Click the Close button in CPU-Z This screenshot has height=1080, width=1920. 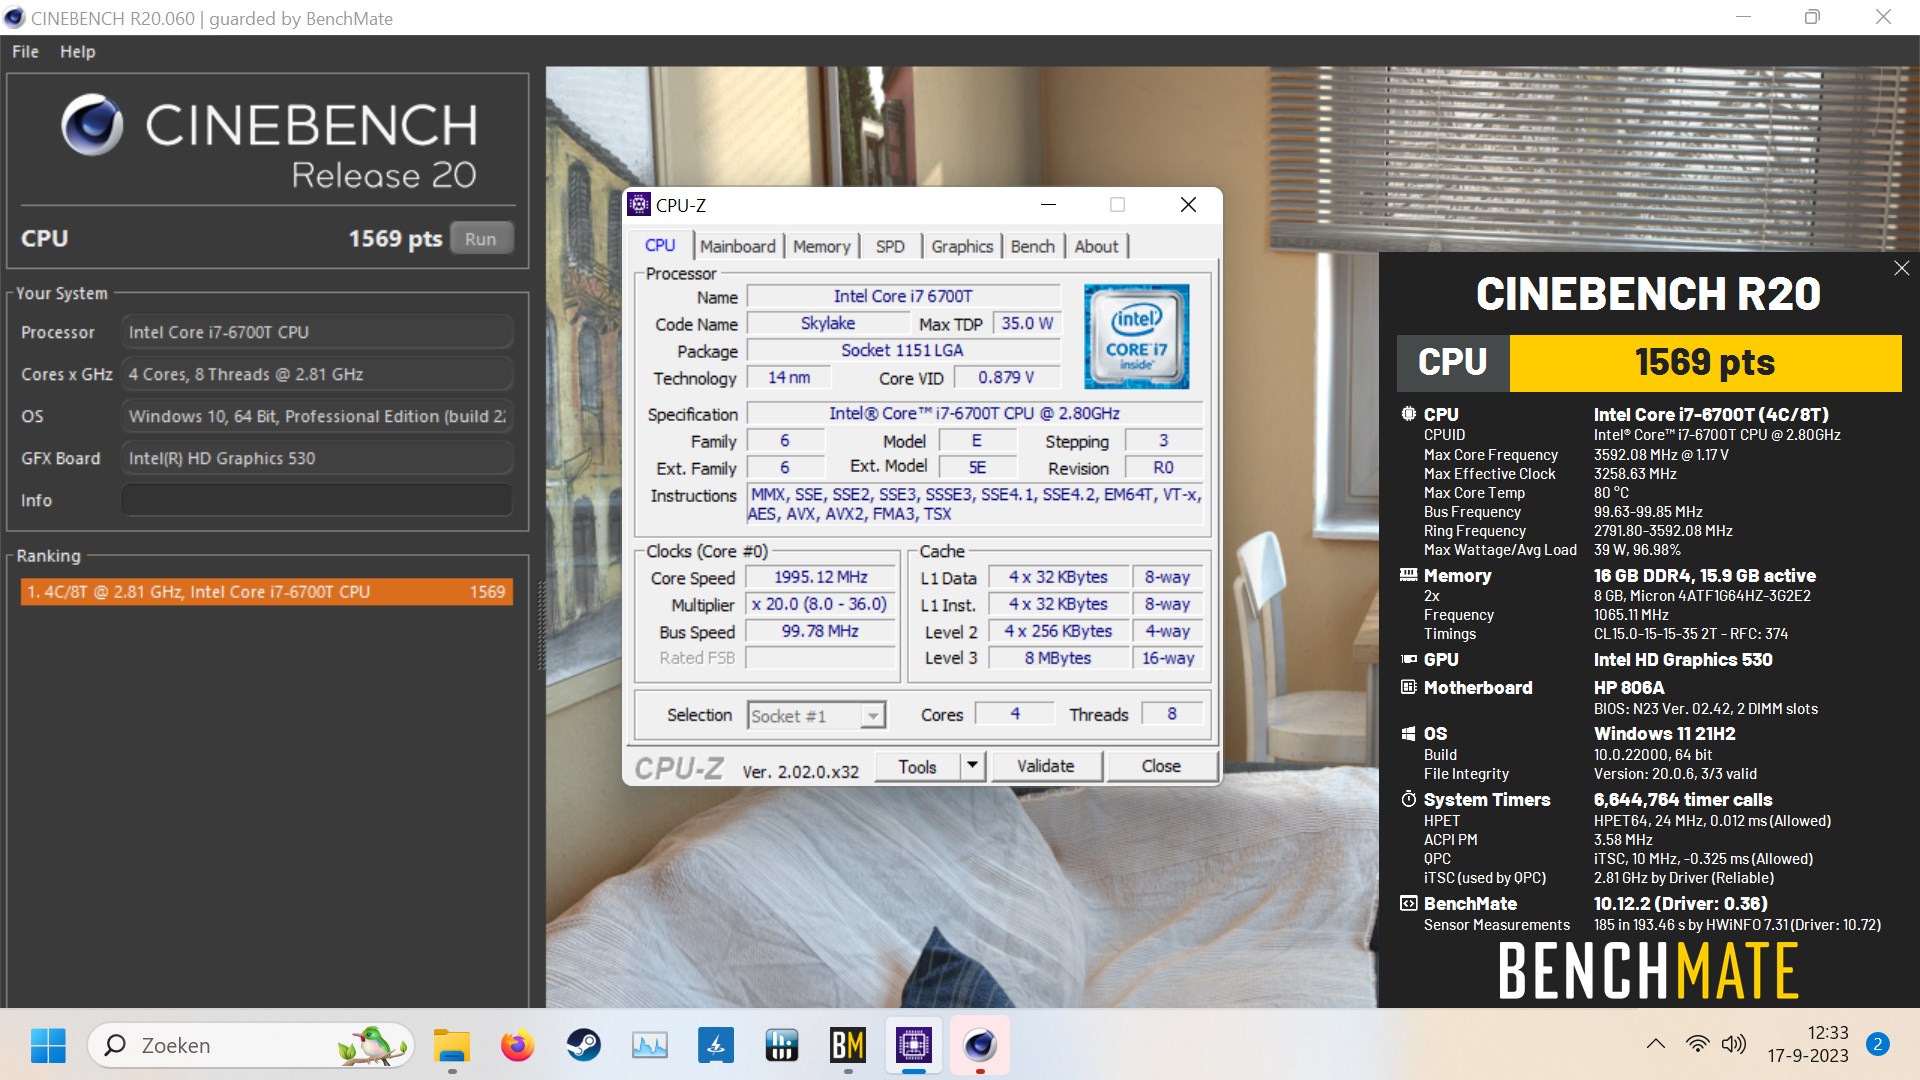point(1161,766)
